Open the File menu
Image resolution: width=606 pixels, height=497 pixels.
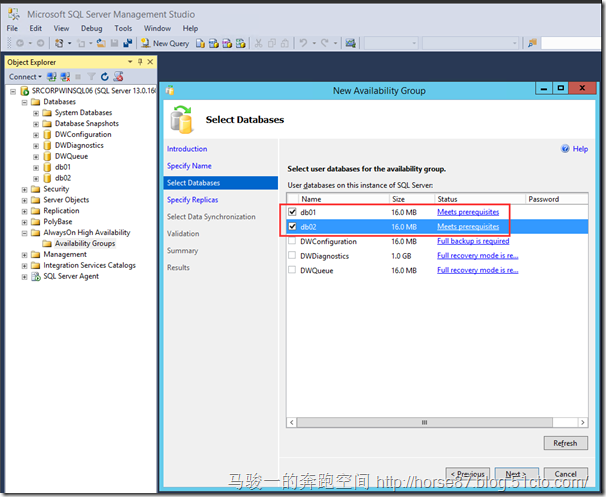(x=12, y=28)
